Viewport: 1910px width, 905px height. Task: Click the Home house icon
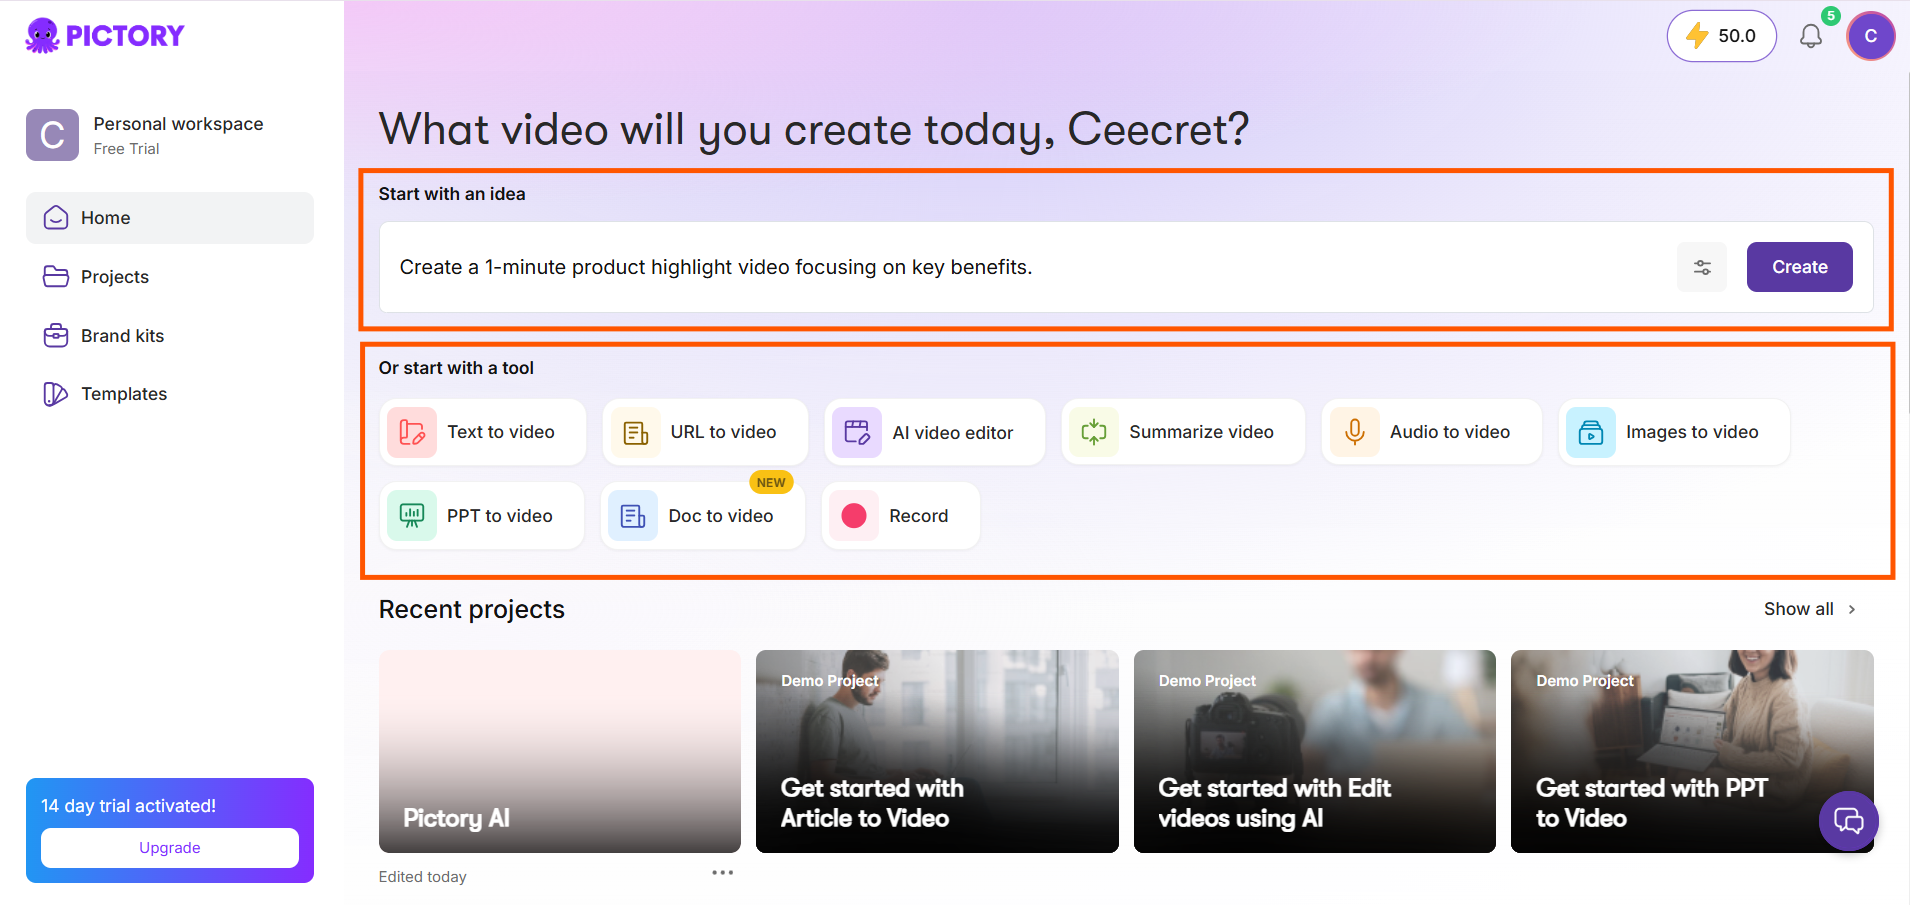[56, 218]
